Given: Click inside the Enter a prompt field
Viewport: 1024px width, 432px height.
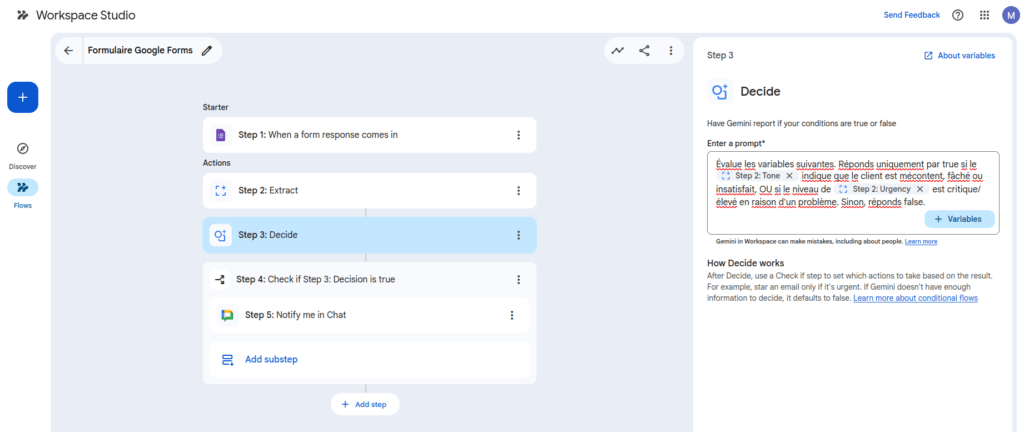Looking at the screenshot, I should pos(853,193).
